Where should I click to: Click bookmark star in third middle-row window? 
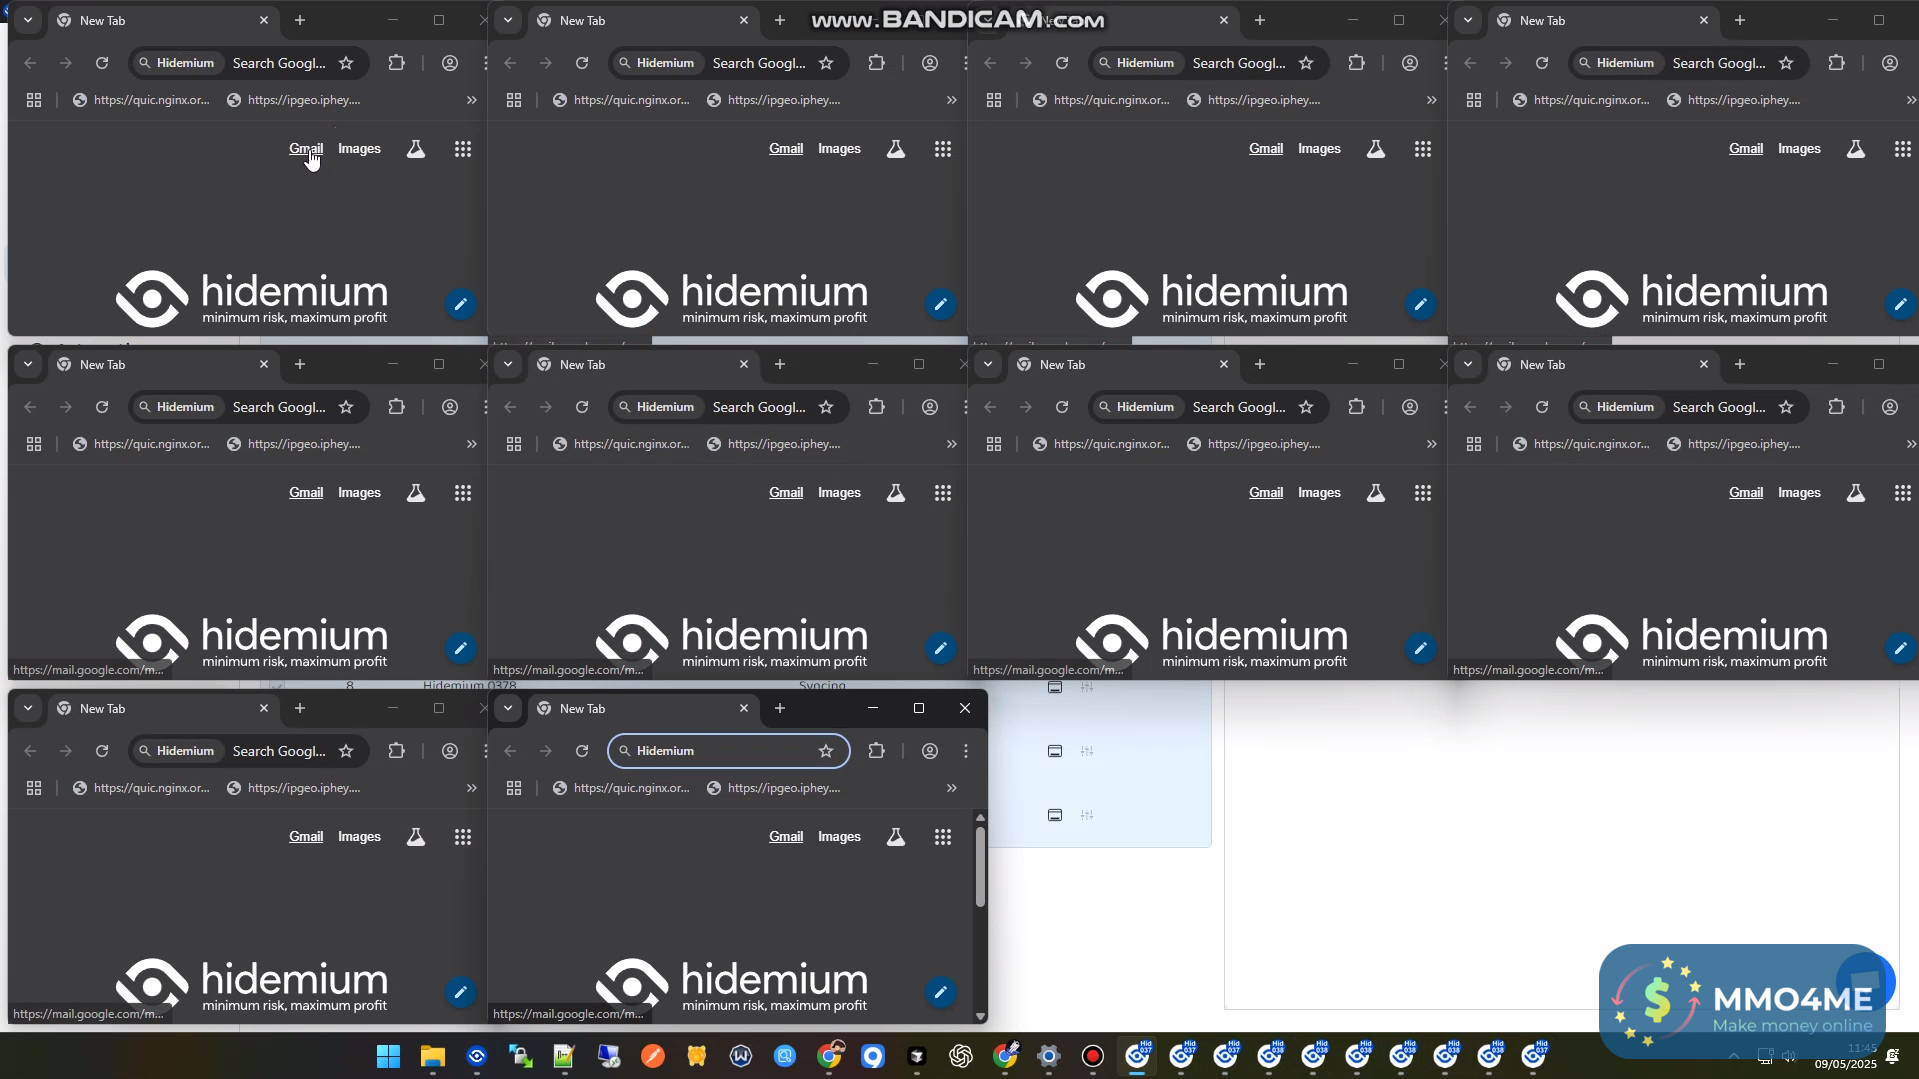pos(1306,407)
